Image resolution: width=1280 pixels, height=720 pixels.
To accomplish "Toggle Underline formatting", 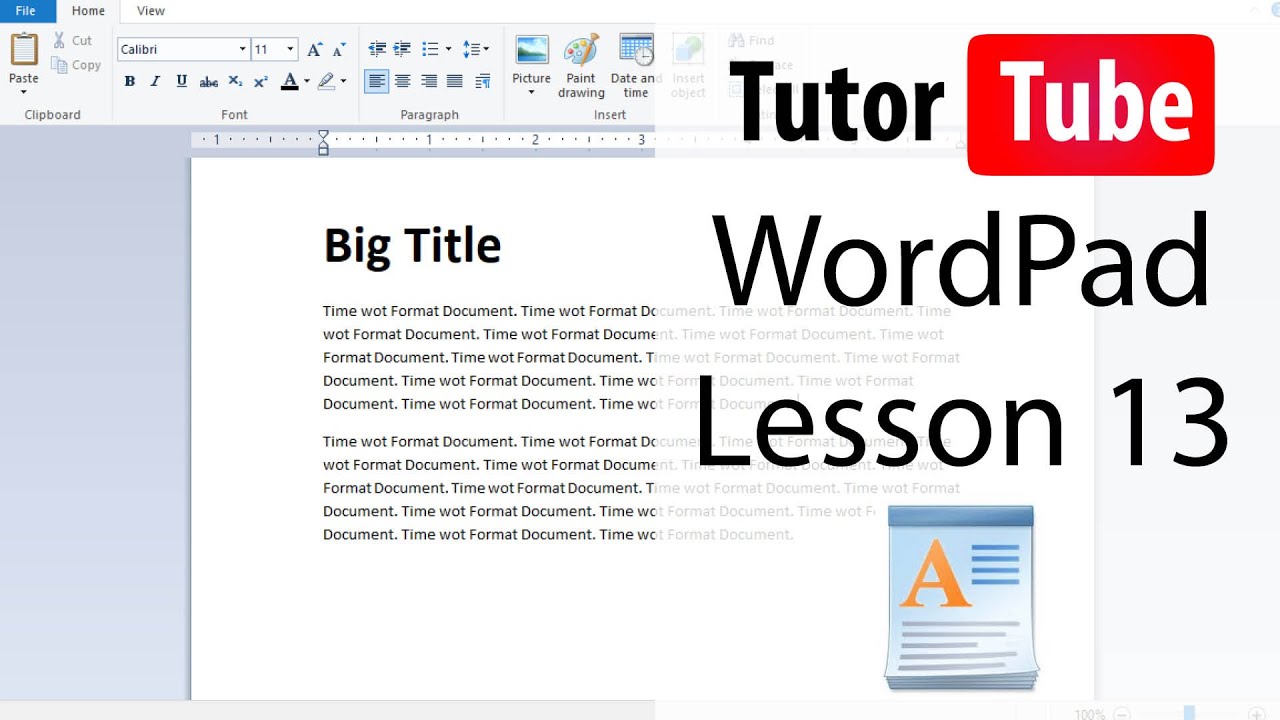I will pos(181,81).
